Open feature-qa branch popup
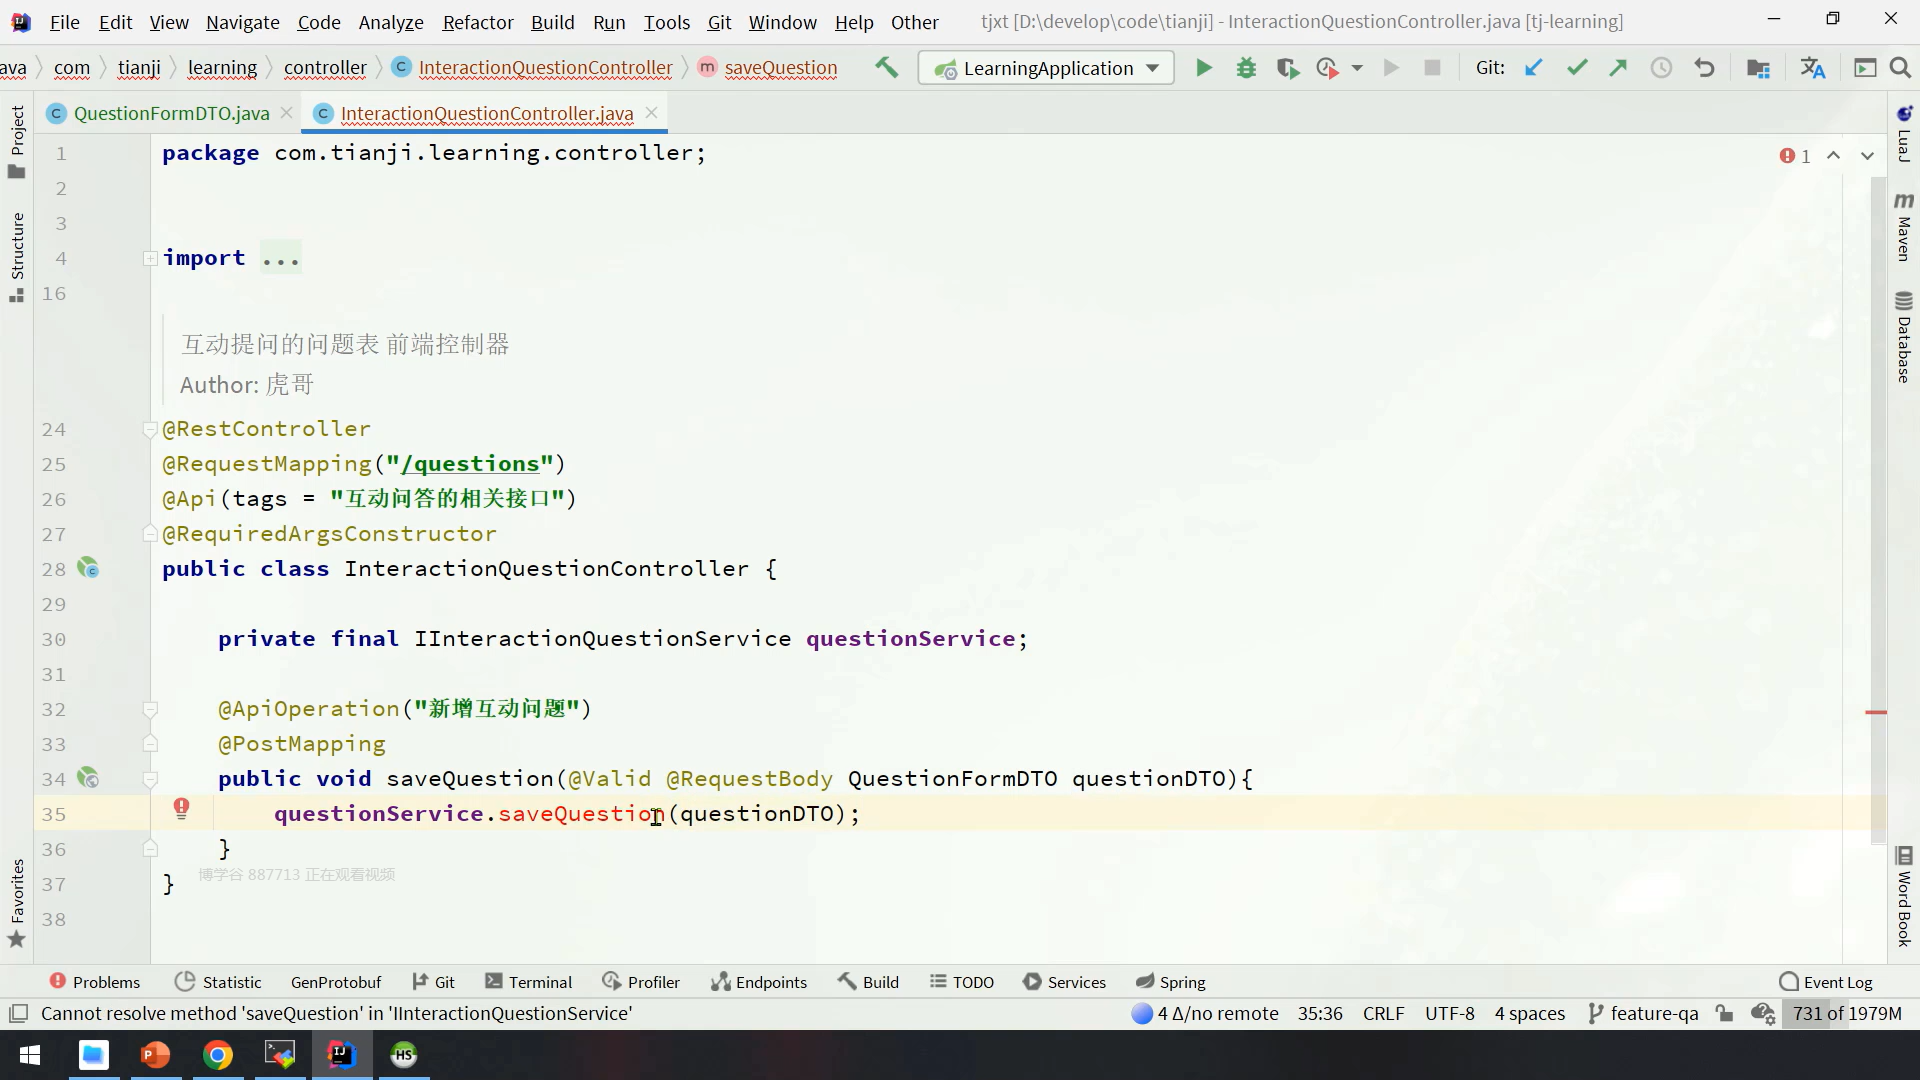This screenshot has width=1920, height=1080. point(1643,1013)
